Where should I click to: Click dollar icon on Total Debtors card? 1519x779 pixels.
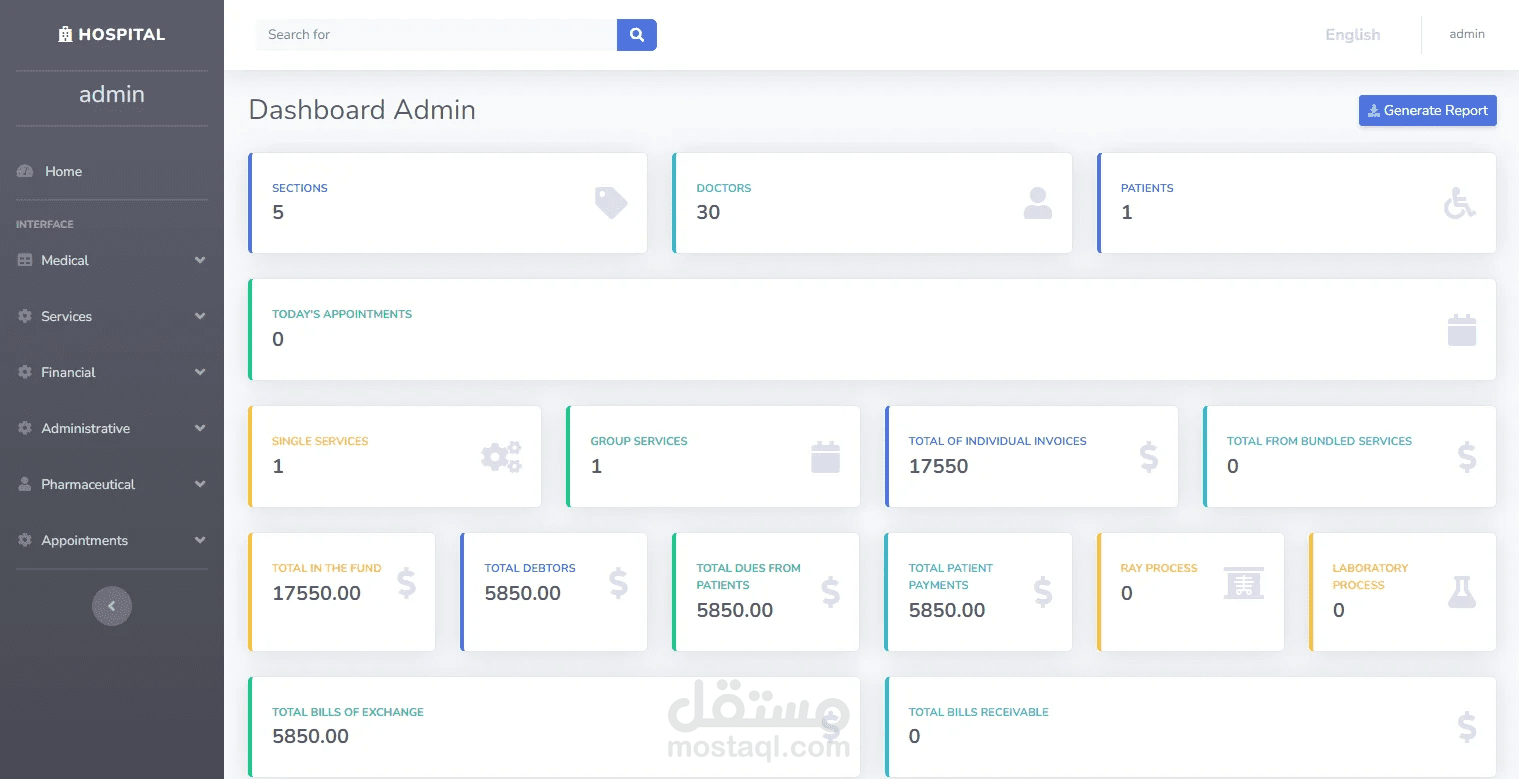click(x=618, y=583)
